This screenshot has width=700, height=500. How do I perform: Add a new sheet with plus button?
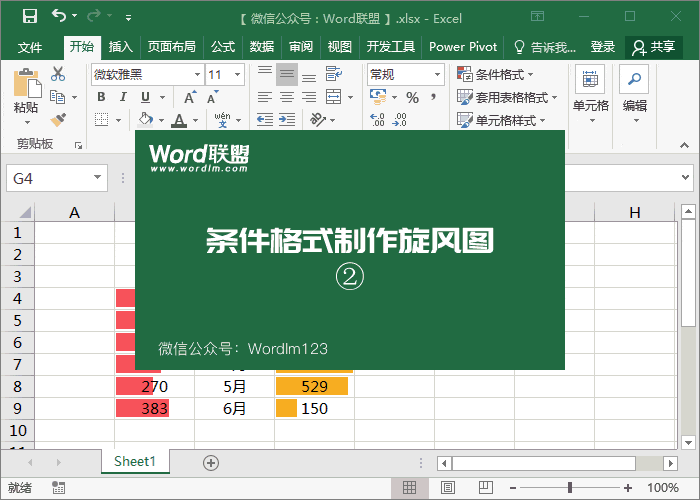211,463
